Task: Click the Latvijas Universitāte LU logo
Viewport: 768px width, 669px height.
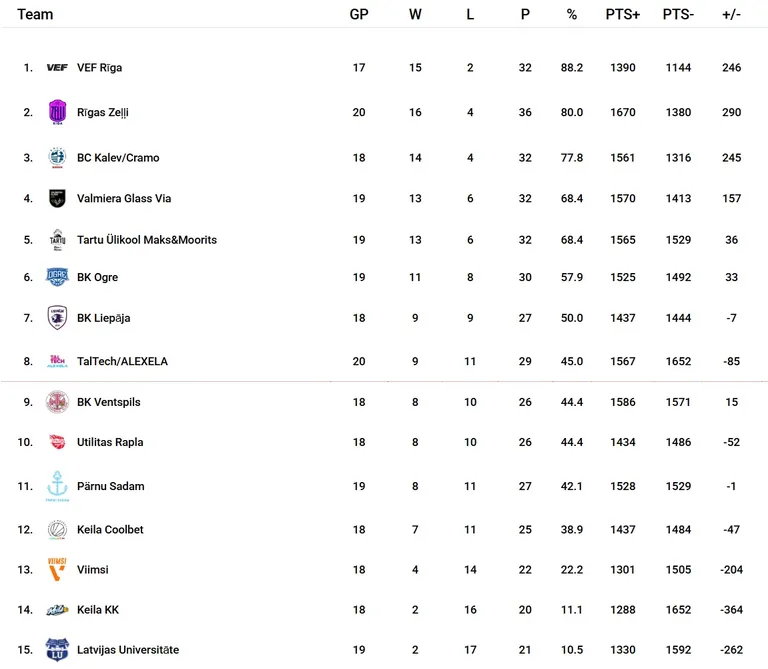Action: coord(57,650)
